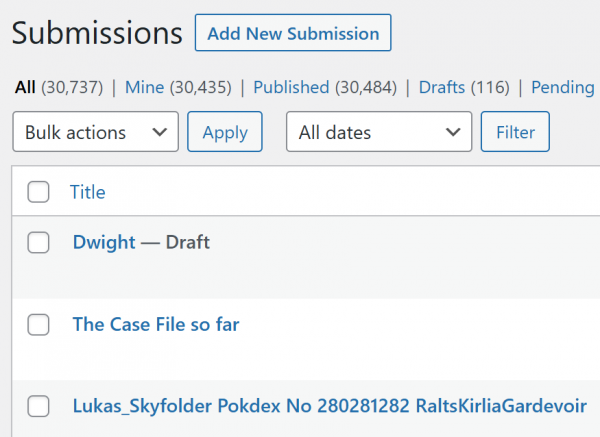600x437 pixels.
Task: Tick the select-all checkbox in header
Action: click(38, 192)
